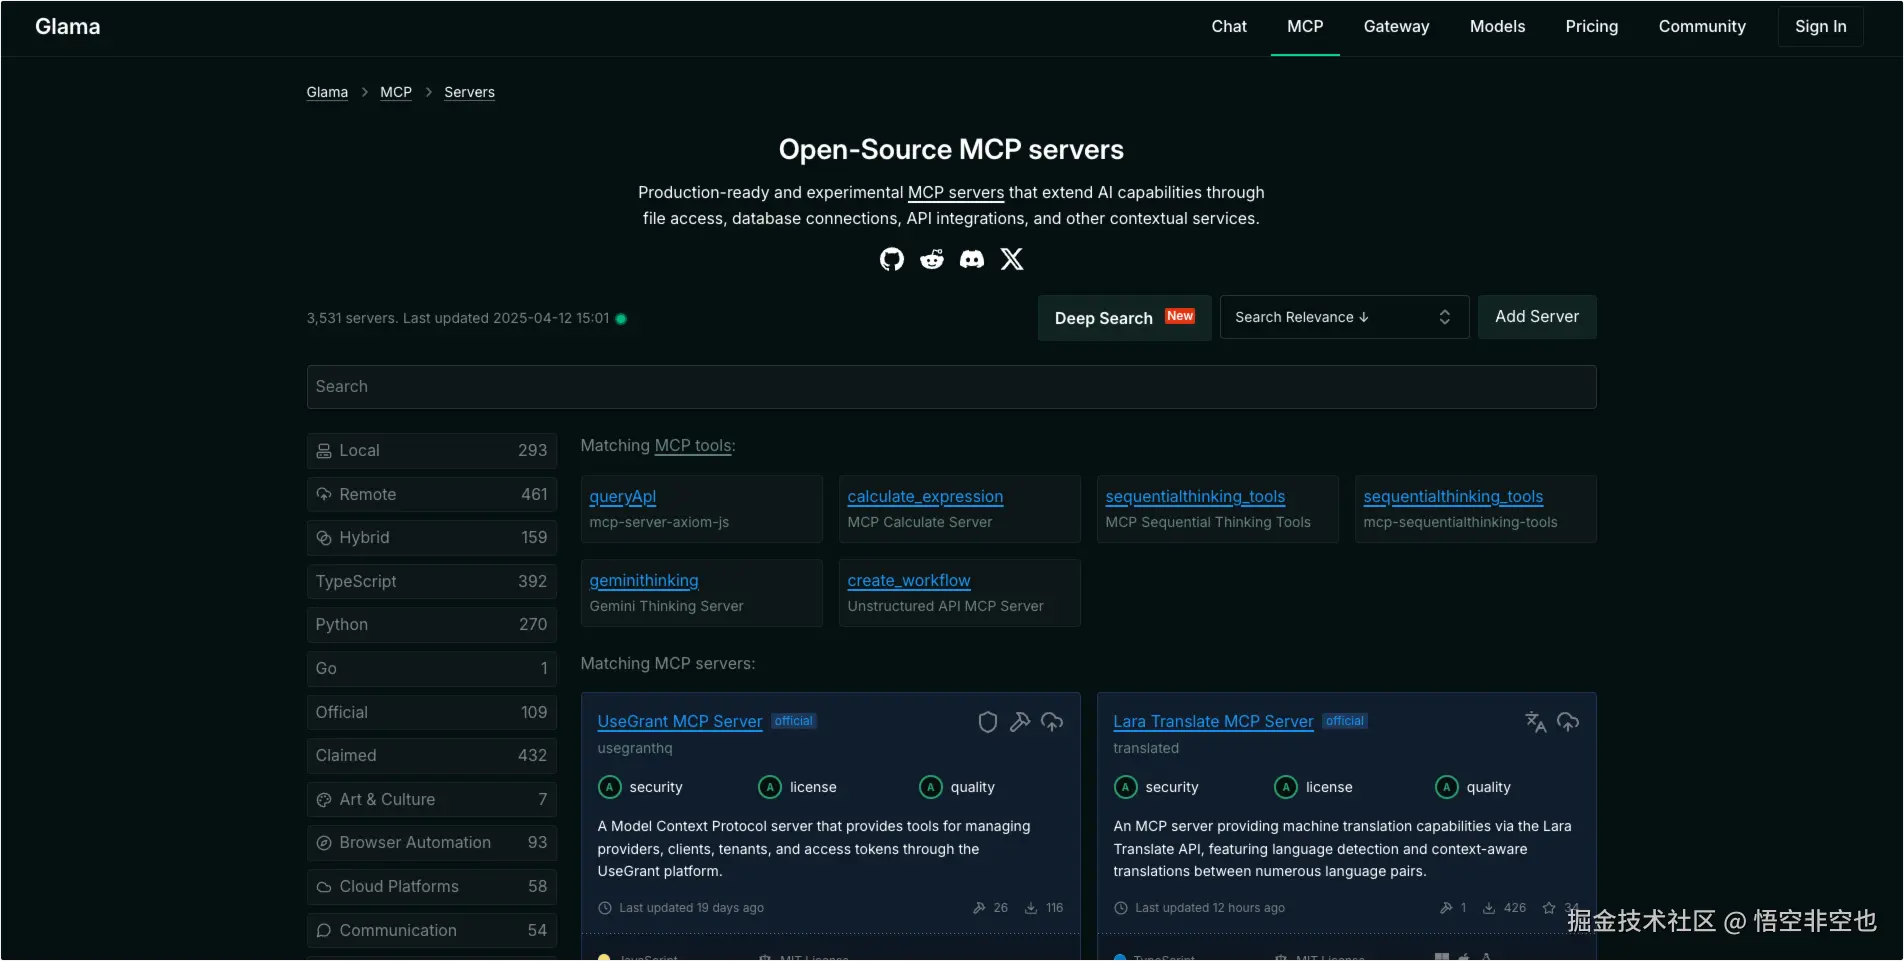Click the clock icon on UseGrant card footer
Viewport: 1904px width, 961px height.
[x=605, y=908]
